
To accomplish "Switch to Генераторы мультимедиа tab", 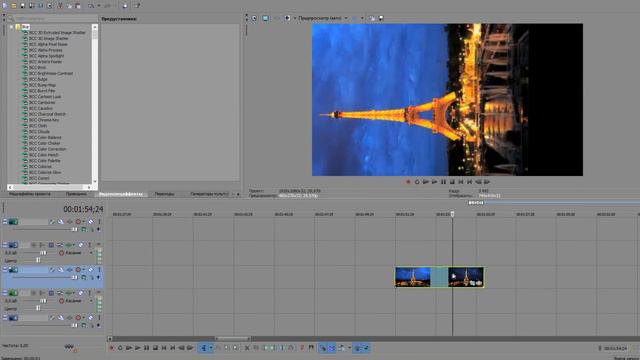I will pos(209,194).
